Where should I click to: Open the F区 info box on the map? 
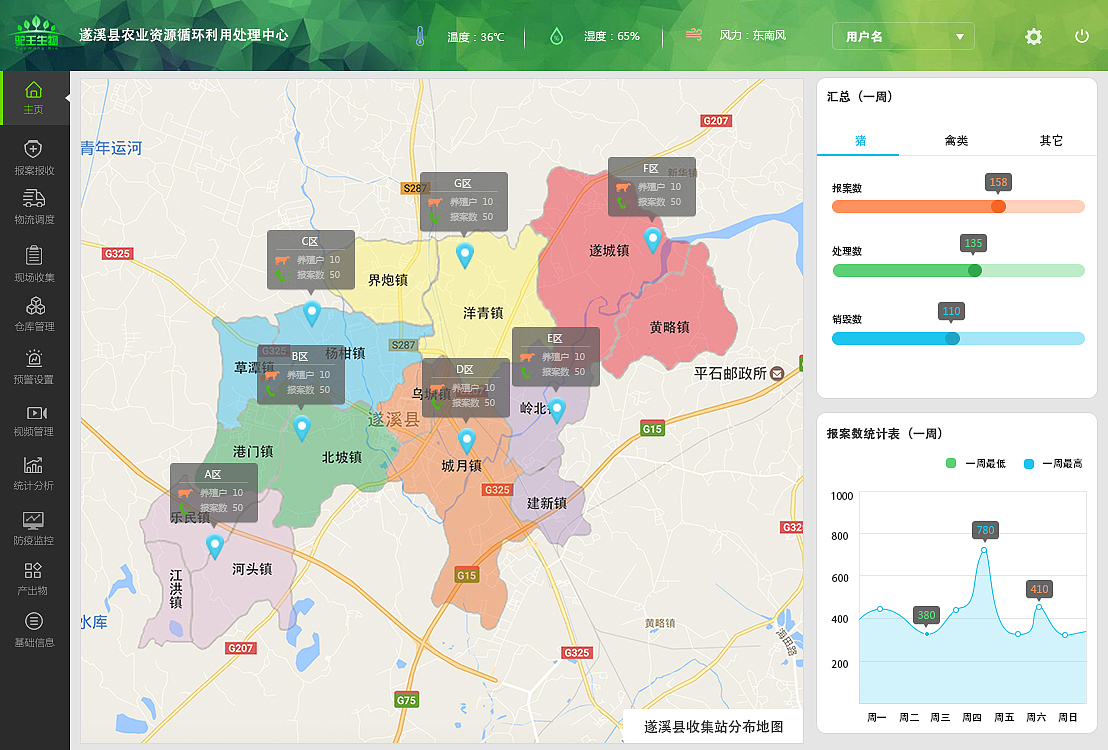coord(651,186)
